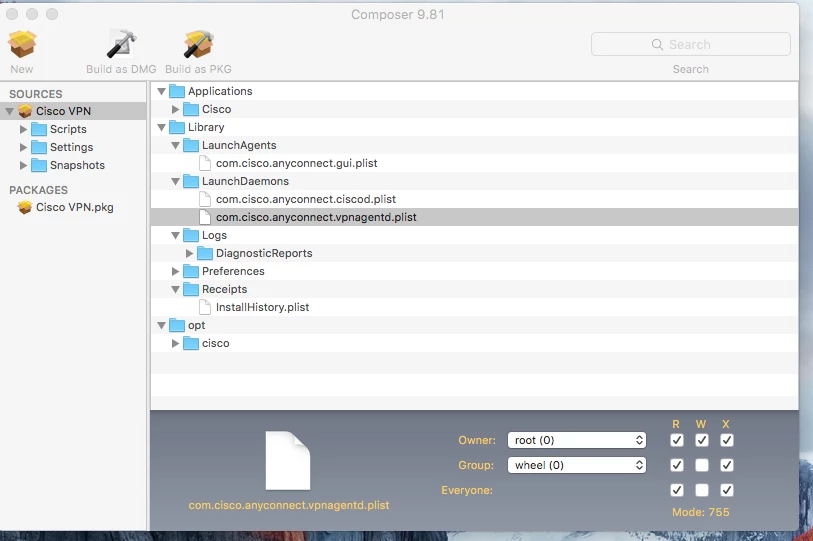This screenshot has width=813, height=541.
Task: Select com.cisco.anyconnect.ciscod.plist file name
Action: pyautogui.click(x=306, y=199)
